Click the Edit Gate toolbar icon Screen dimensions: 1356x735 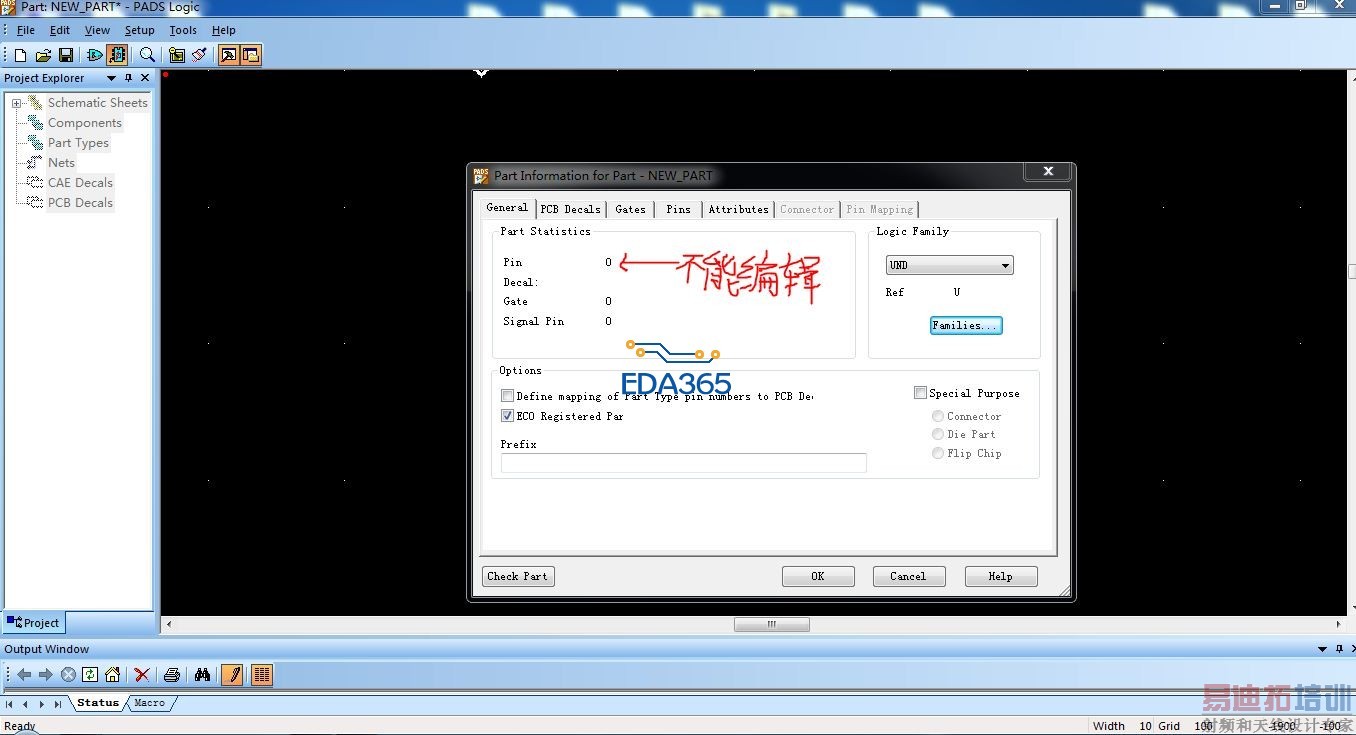[x=95, y=55]
